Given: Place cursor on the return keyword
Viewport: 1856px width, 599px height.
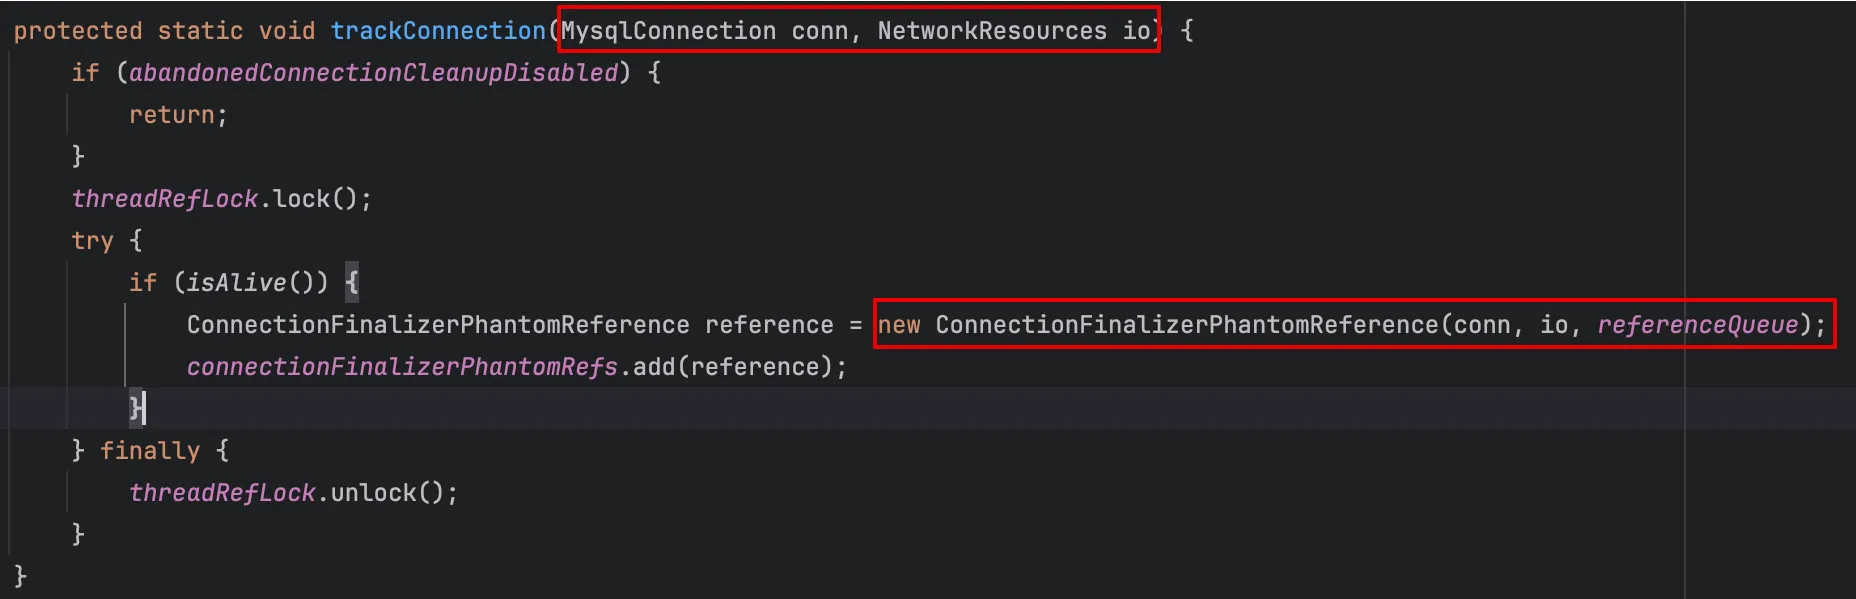Looking at the screenshot, I should [x=171, y=115].
